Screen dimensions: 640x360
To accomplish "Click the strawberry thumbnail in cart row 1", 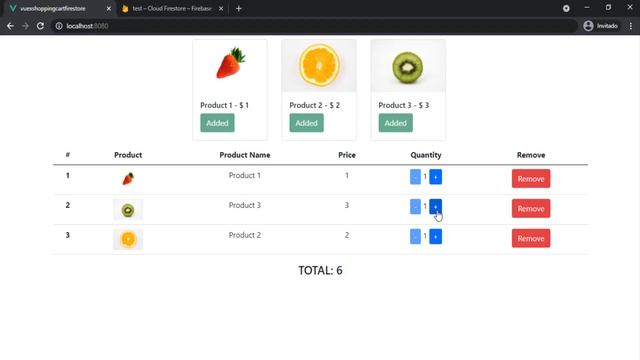I will [x=128, y=179].
